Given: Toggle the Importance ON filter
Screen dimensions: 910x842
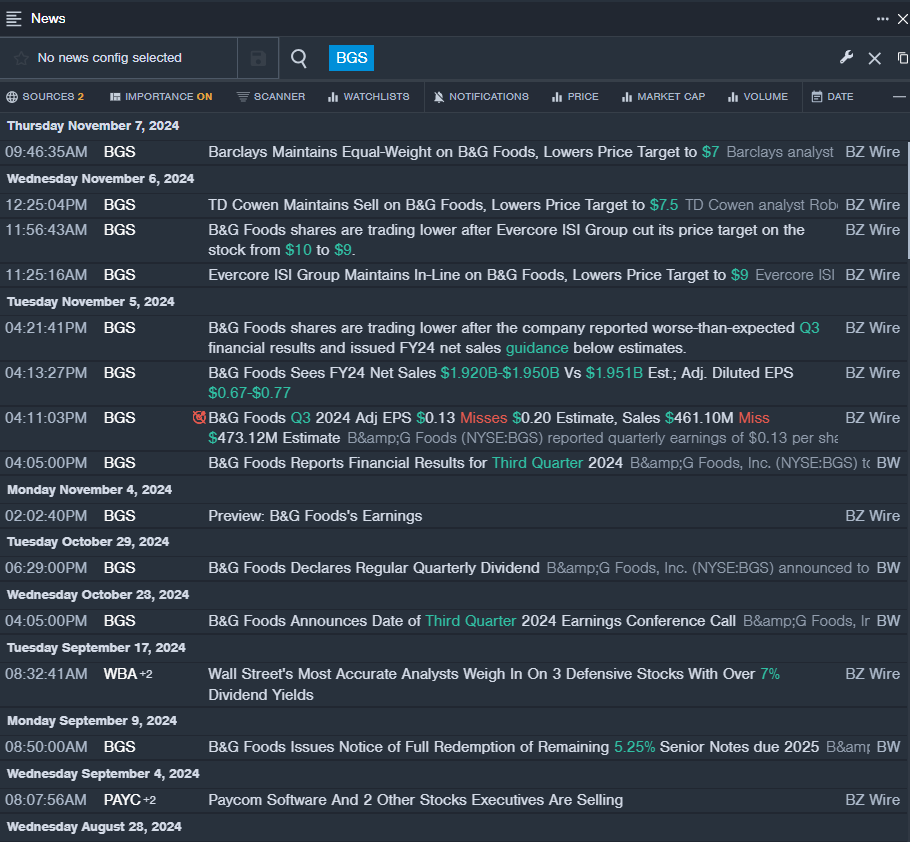Looking at the screenshot, I should click(161, 97).
